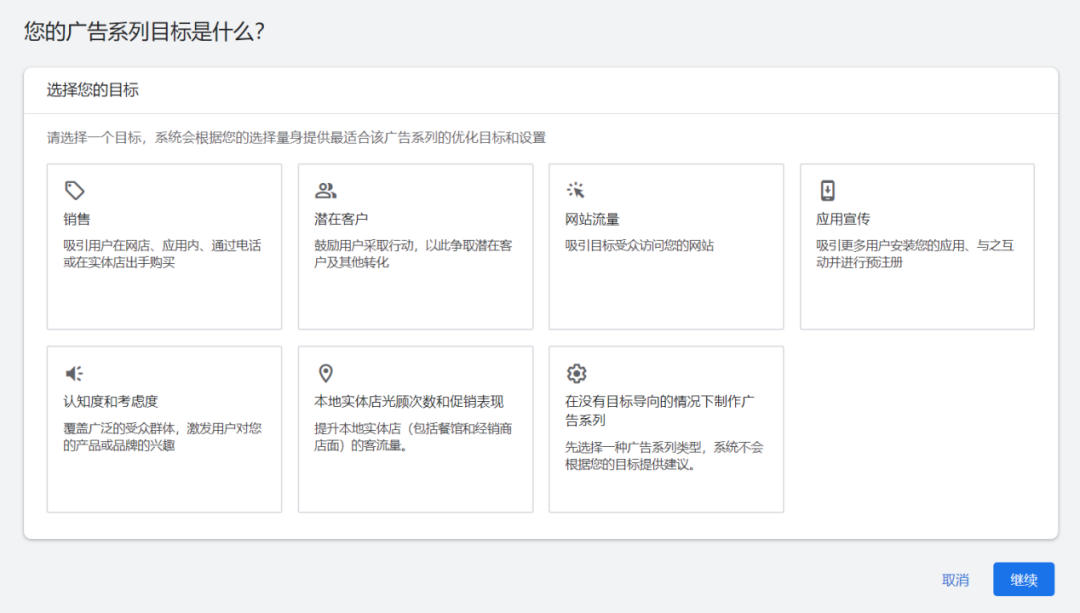Click the 潜在客户 title text
This screenshot has width=1080, height=613.
[341, 219]
